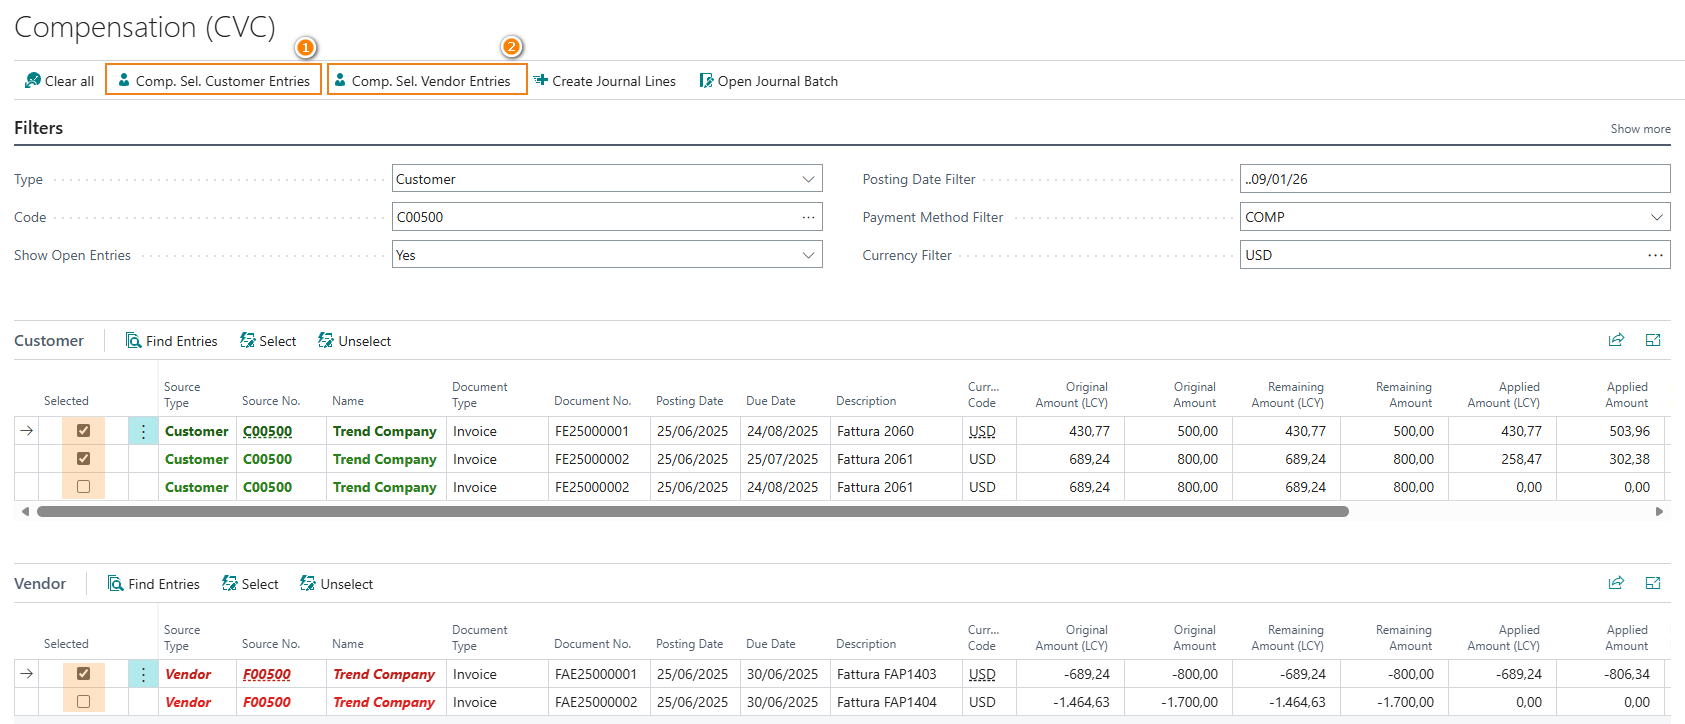
Task: Check Selected box for FAE25000002 vendor row
Action: pyautogui.click(x=84, y=702)
